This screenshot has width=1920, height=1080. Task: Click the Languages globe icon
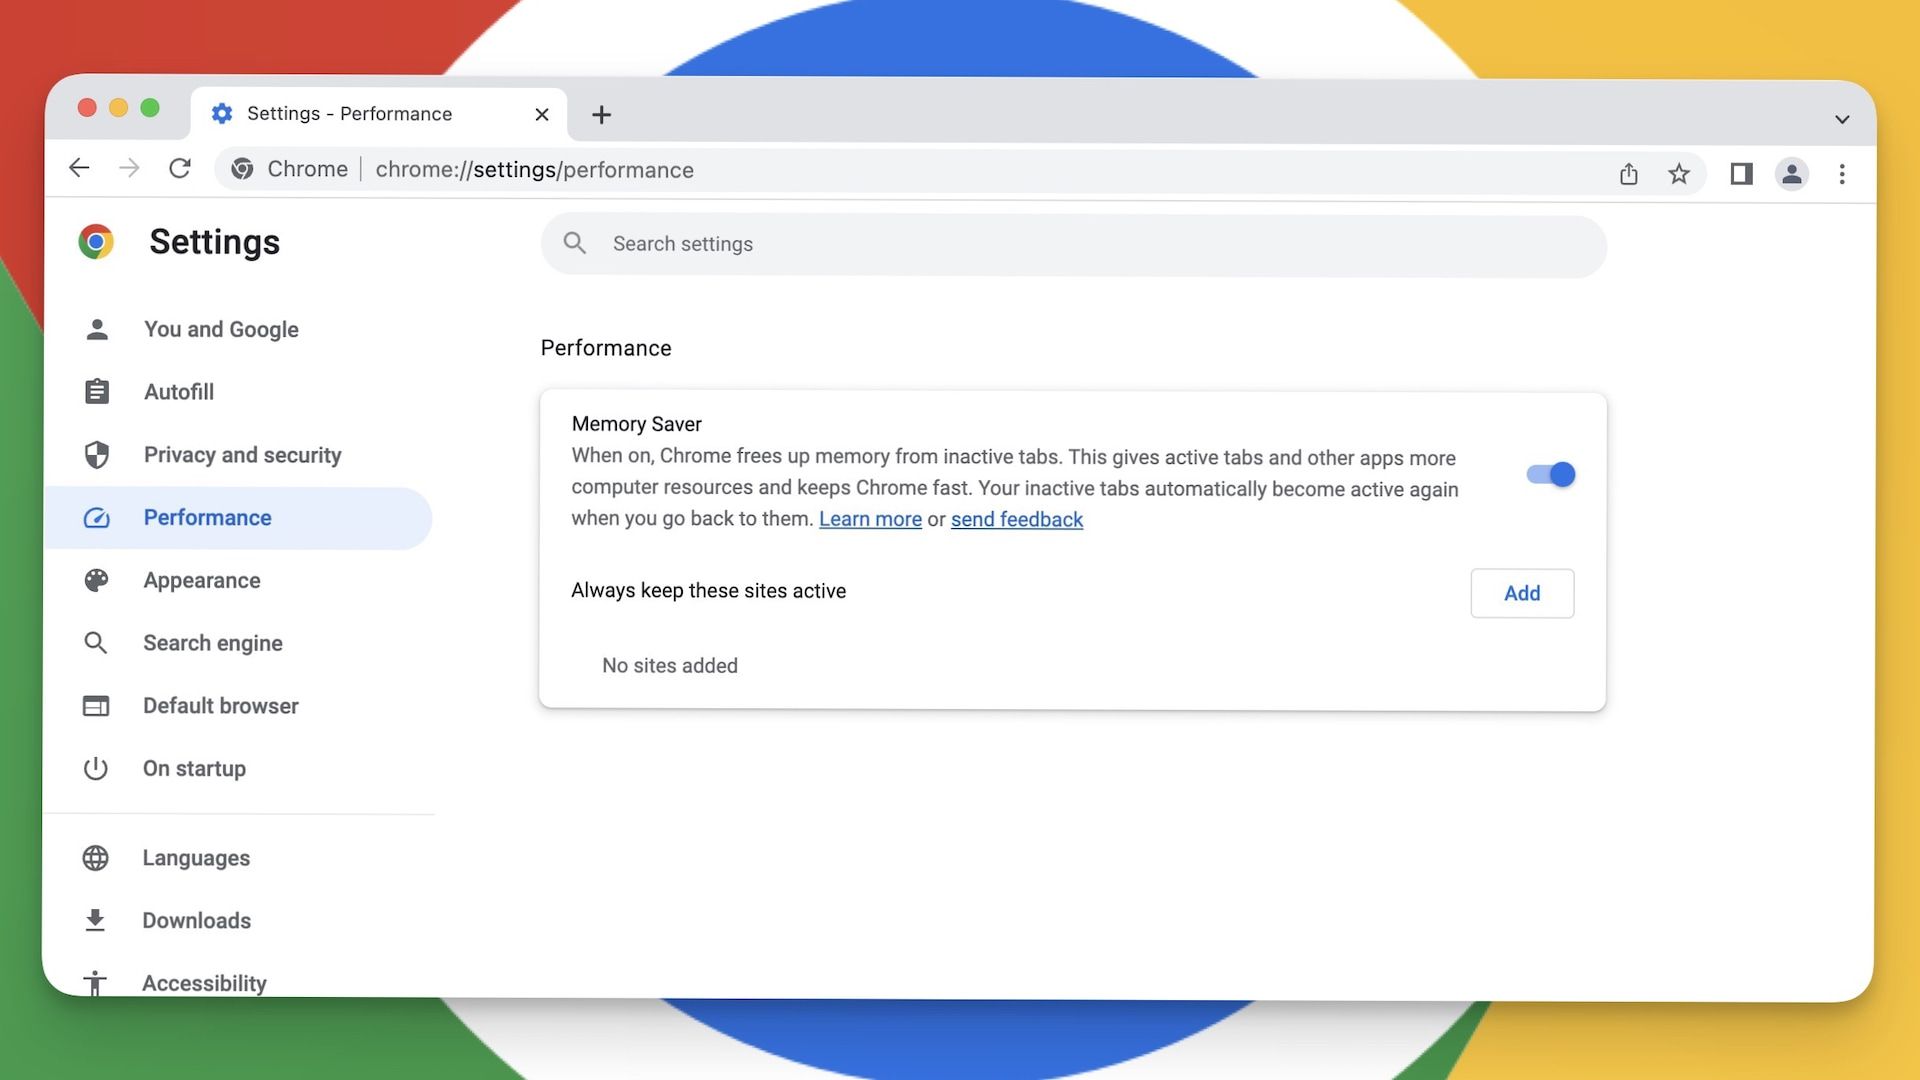point(96,858)
